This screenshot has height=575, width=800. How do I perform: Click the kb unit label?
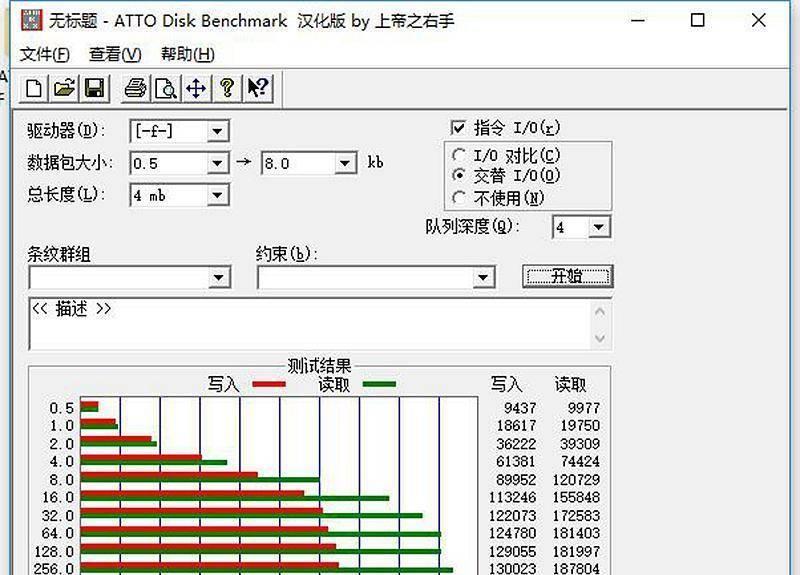[x=376, y=162]
